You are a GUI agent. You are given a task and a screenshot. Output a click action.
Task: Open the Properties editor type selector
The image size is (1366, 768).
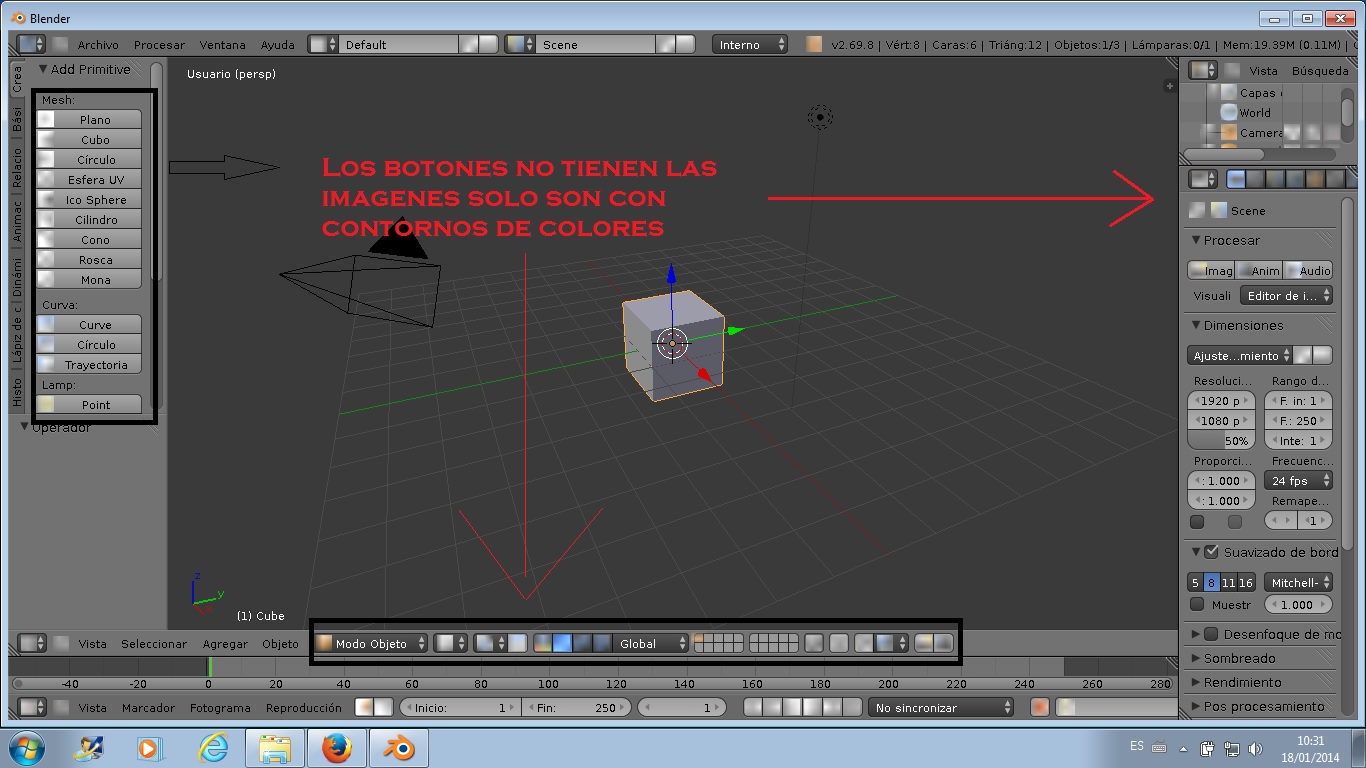click(x=1202, y=179)
